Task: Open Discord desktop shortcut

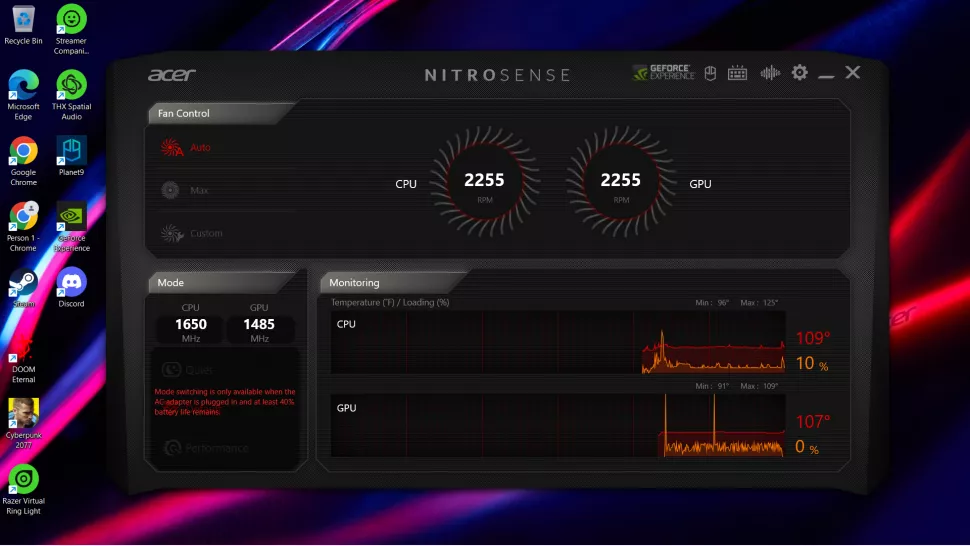Action: pos(71,288)
